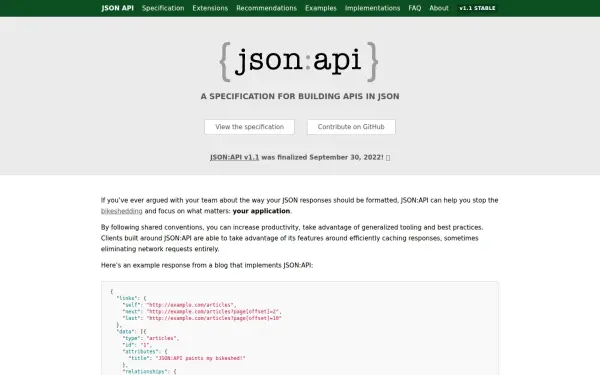The height and width of the screenshot is (375, 600).
Task: Open the About page
Action: tap(439, 8)
